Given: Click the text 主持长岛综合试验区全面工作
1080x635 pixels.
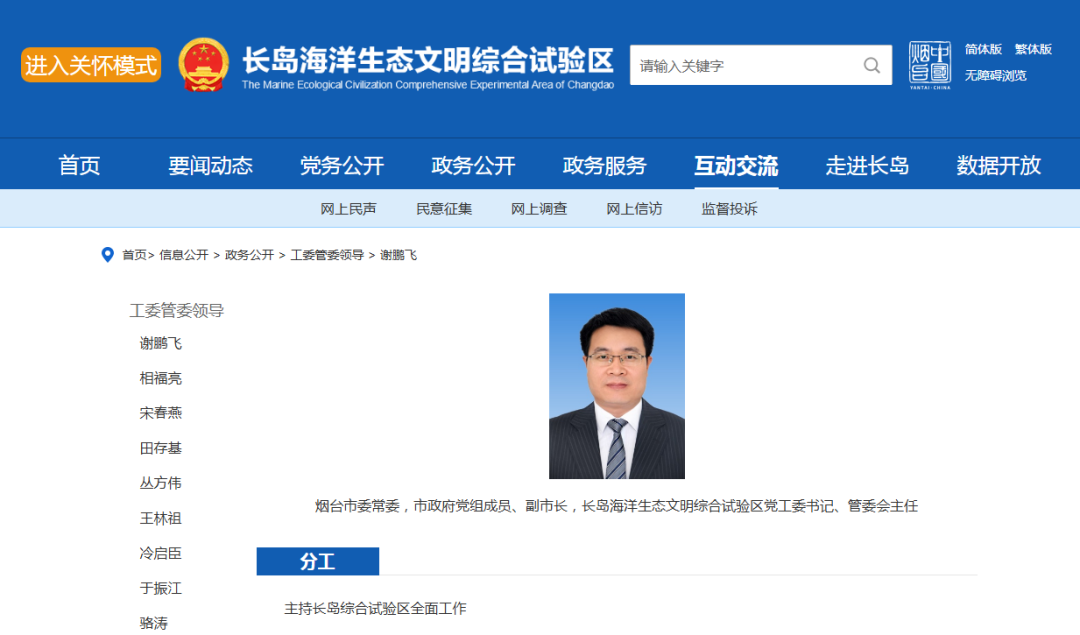Looking at the screenshot, I should tap(375, 608).
